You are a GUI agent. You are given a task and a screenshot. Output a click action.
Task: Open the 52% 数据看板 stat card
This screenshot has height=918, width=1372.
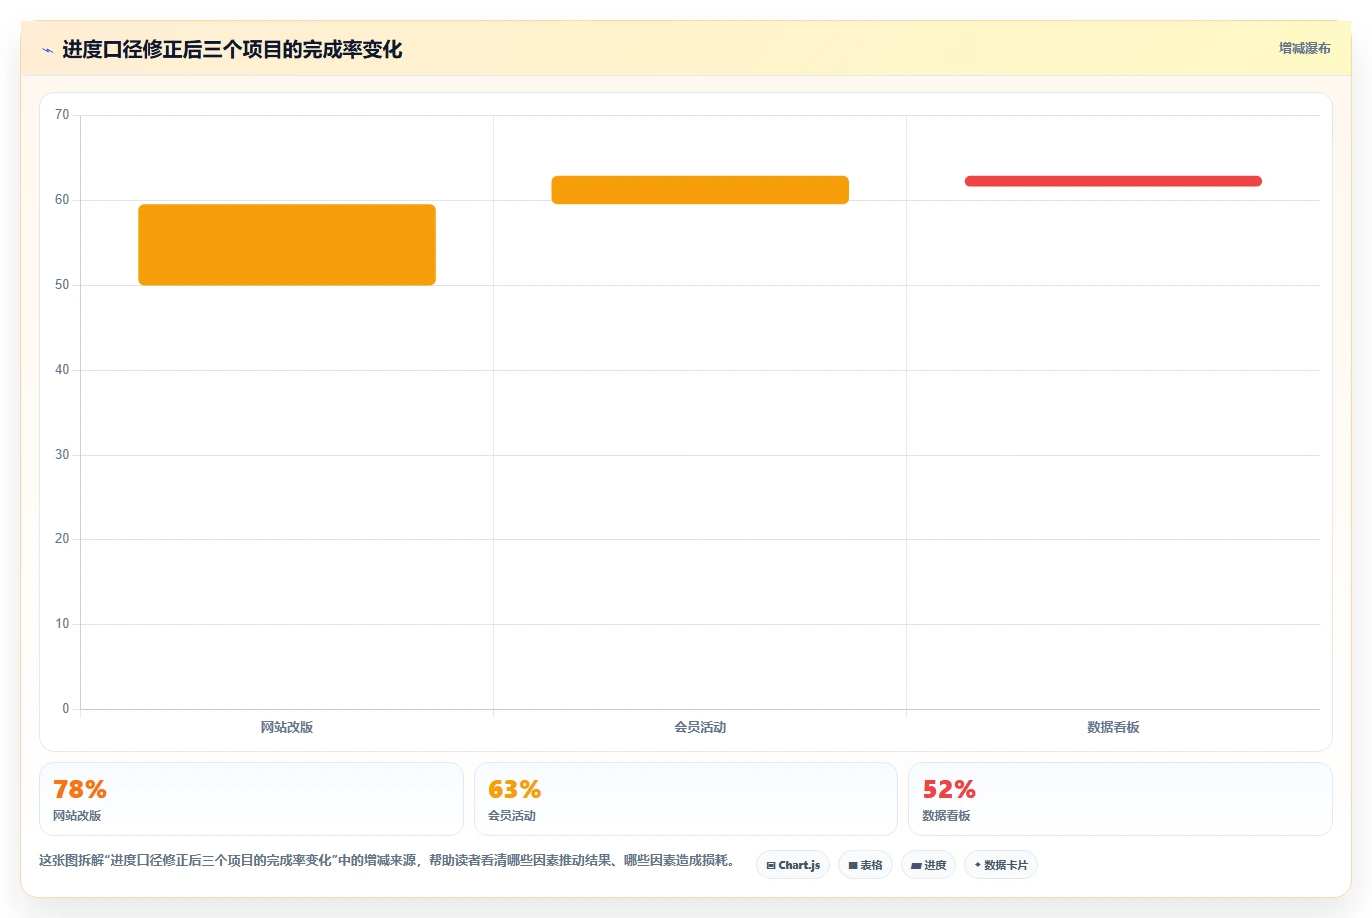pyautogui.click(x=1120, y=799)
